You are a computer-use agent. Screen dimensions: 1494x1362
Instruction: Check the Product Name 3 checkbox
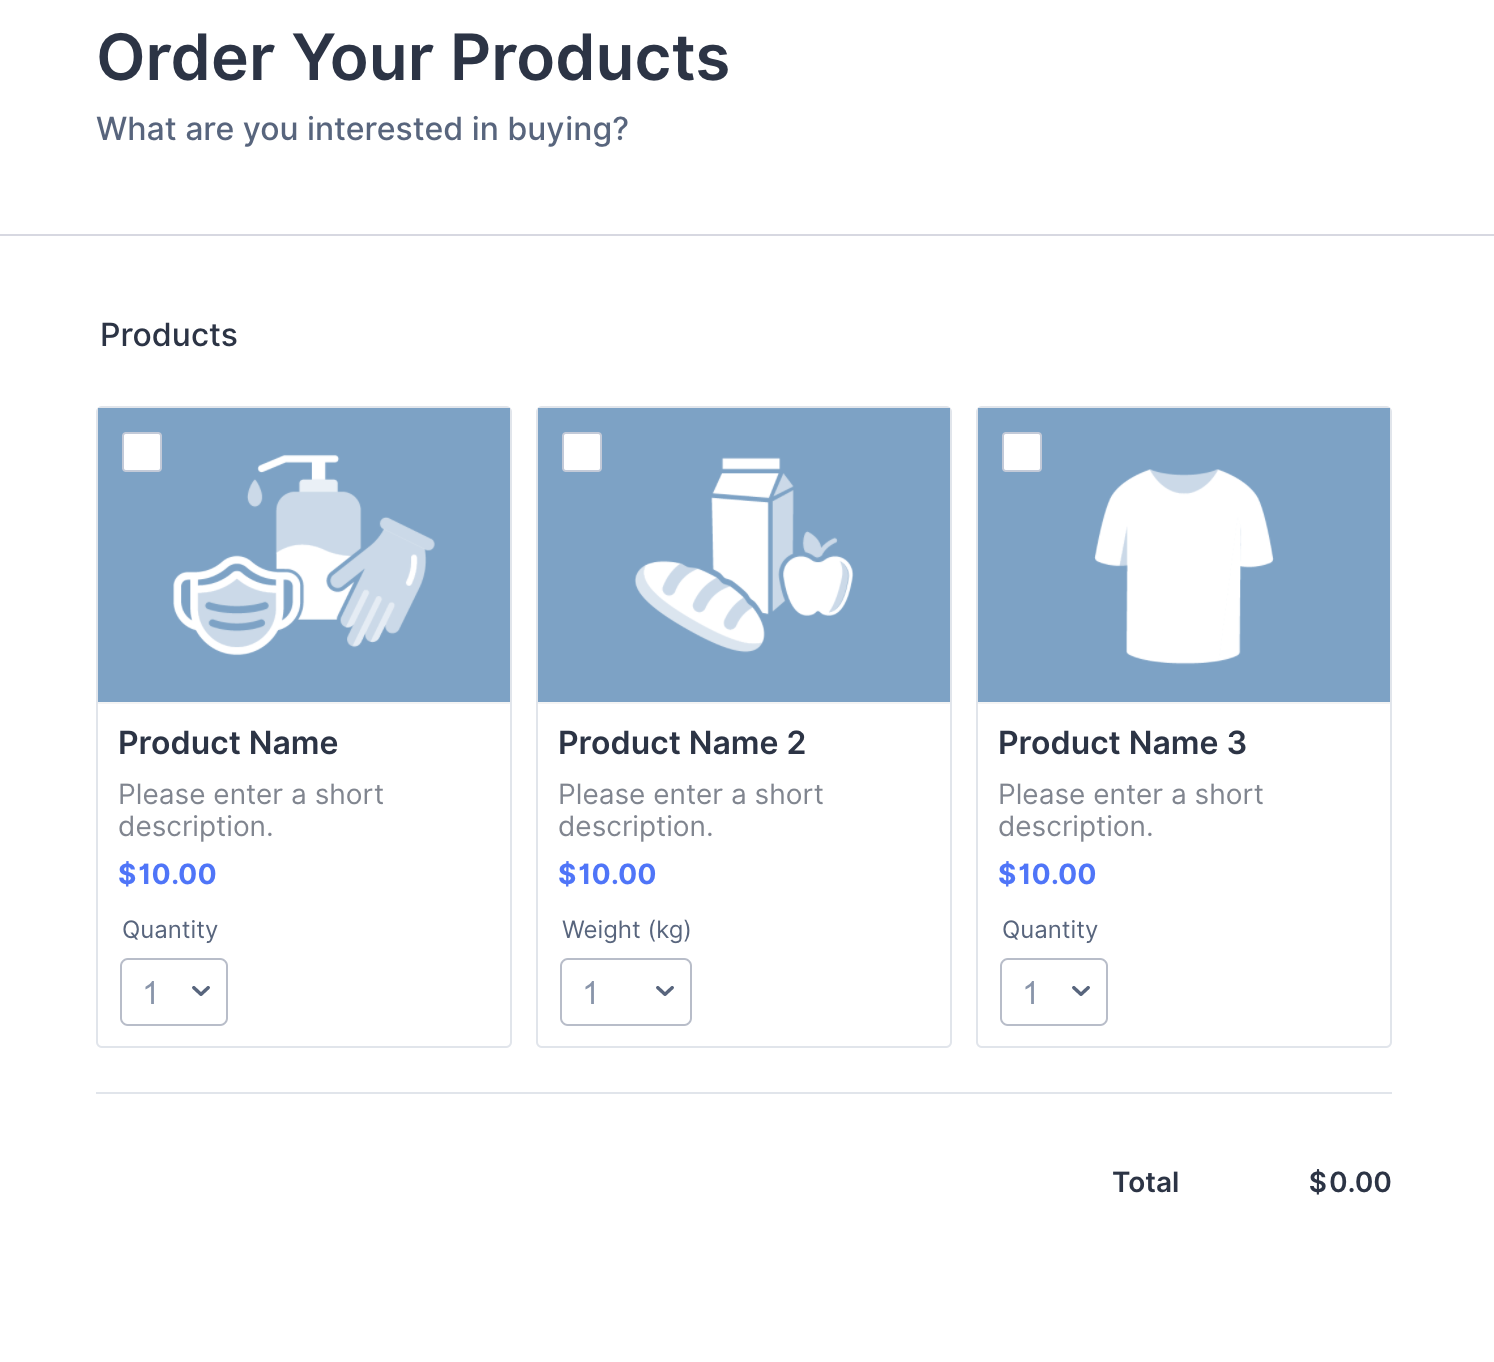point(1022,452)
